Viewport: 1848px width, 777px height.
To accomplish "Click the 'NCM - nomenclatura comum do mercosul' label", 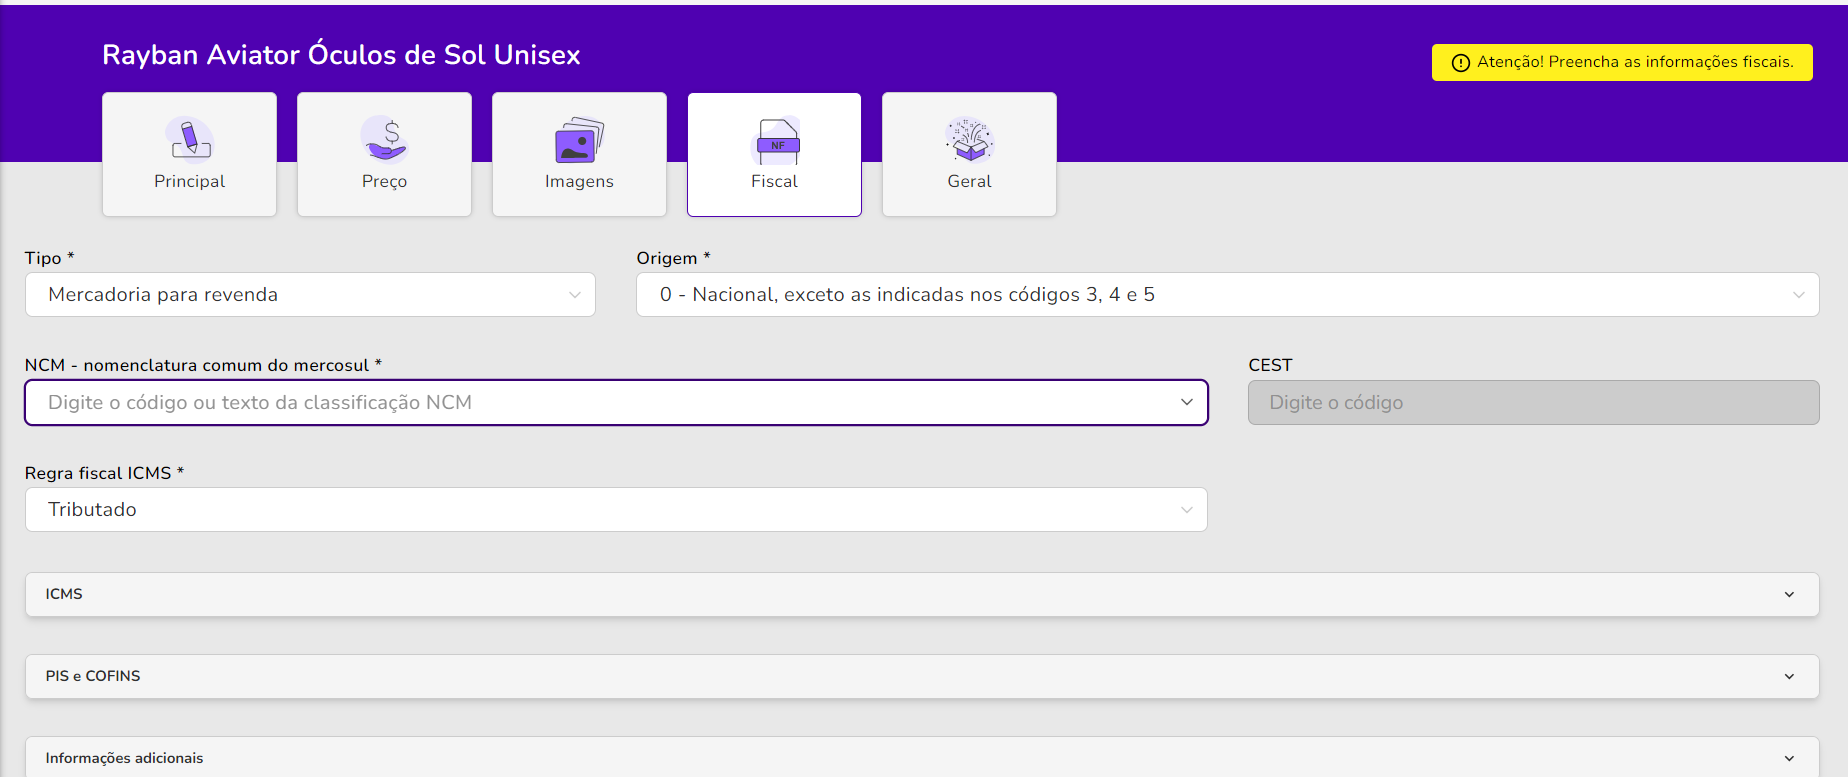I will click(203, 365).
